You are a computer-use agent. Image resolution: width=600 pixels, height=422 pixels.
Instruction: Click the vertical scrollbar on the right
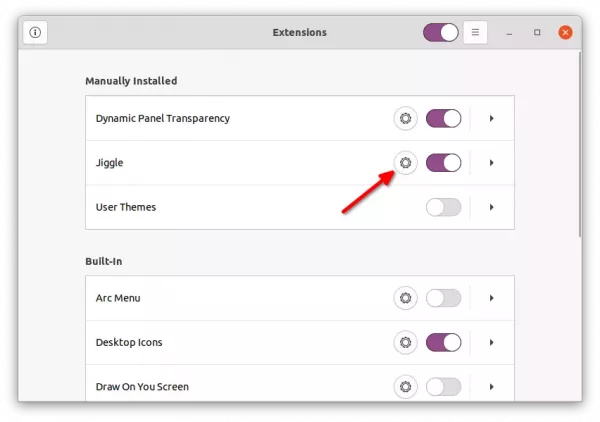tap(580, 145)
